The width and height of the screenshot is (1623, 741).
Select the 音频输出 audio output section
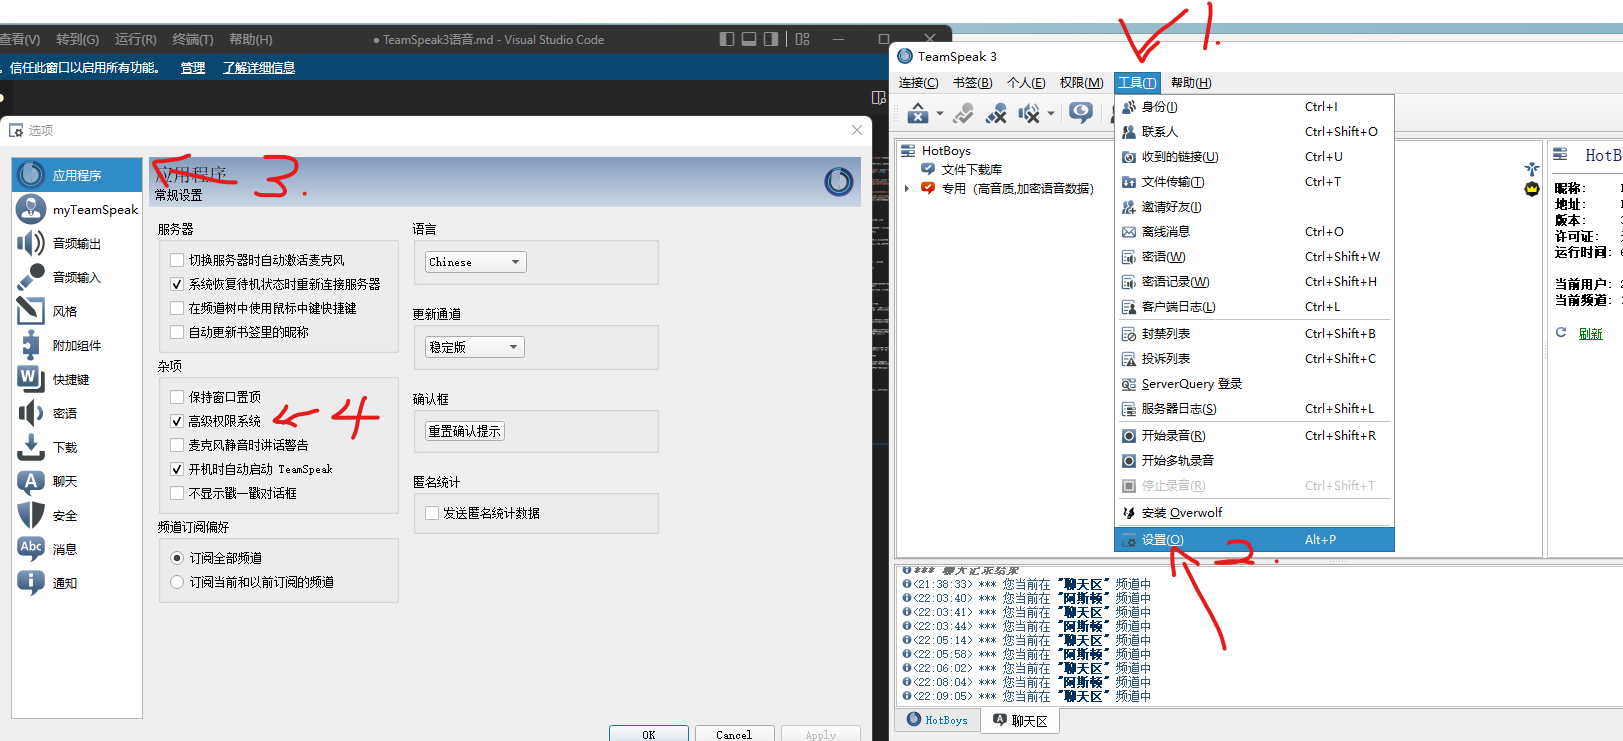[x=76, y=244]
